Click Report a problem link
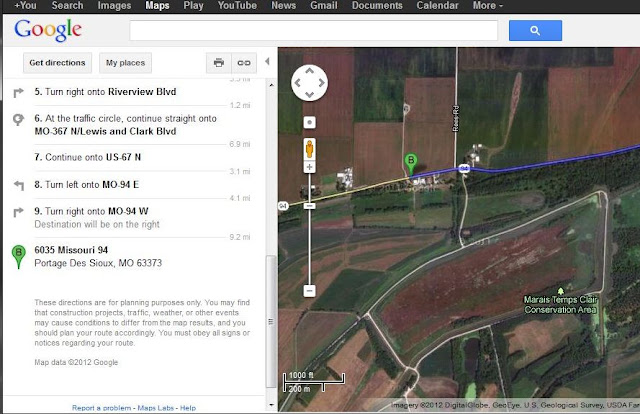Image resolution: width=640 pixels, height=414 pixels. (102, 407)
